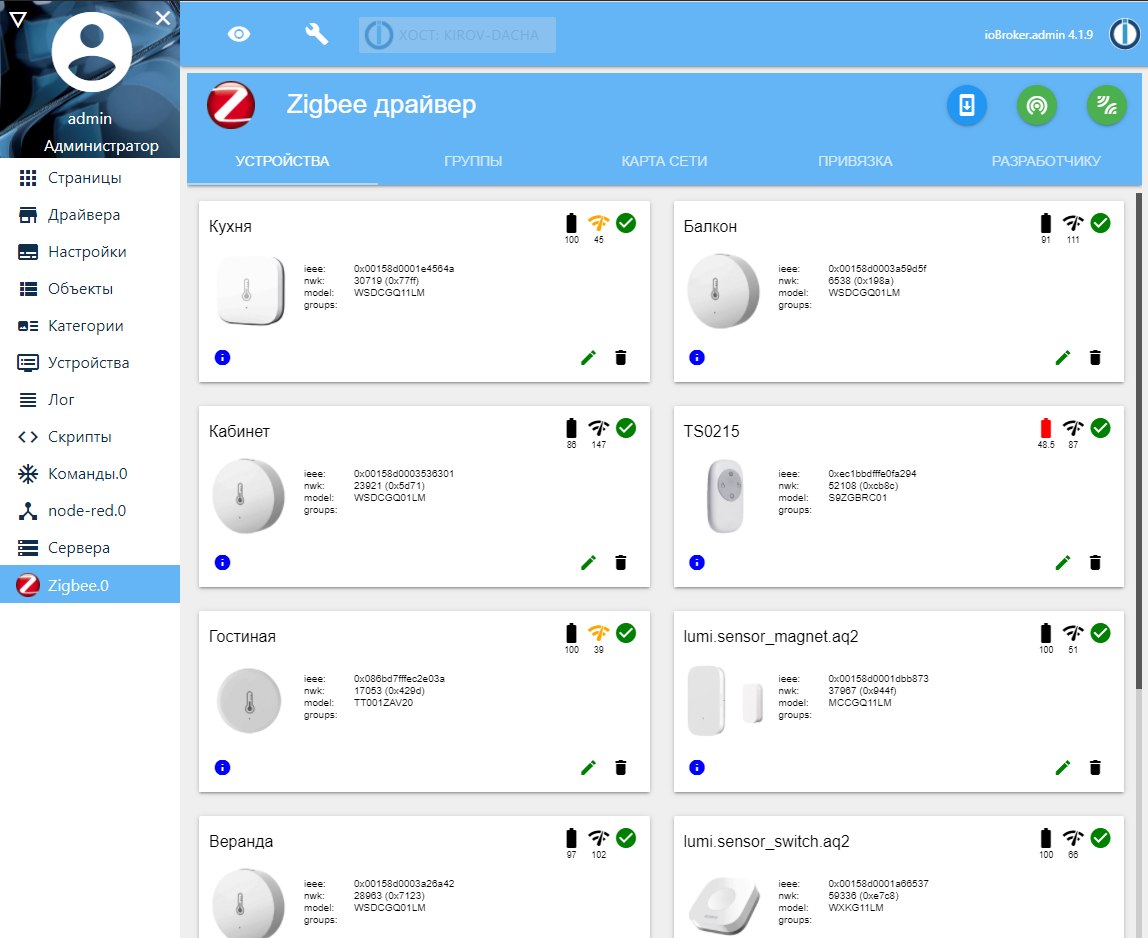Image resolution: width=1148 pixels, height=938 pixels.
Task: Delete the Гостиная device with trash icon
Action: coord(621,767)
